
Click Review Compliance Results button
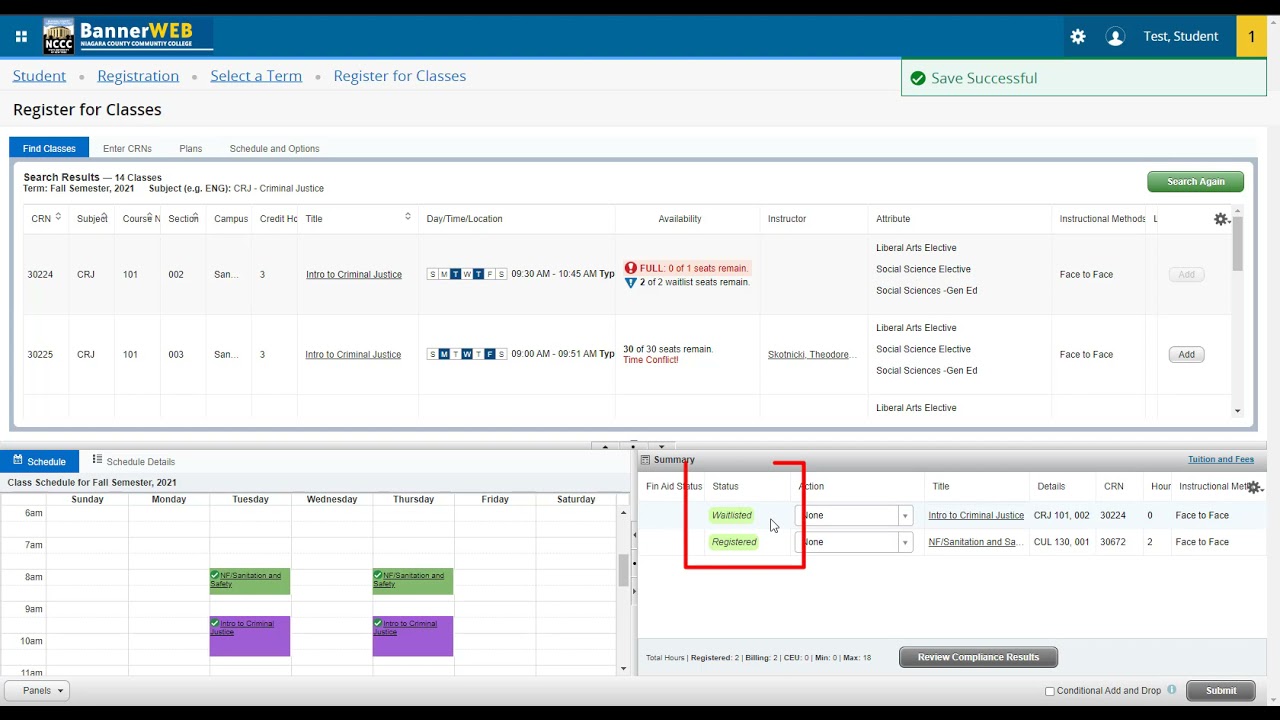click(x=978, y=657)
